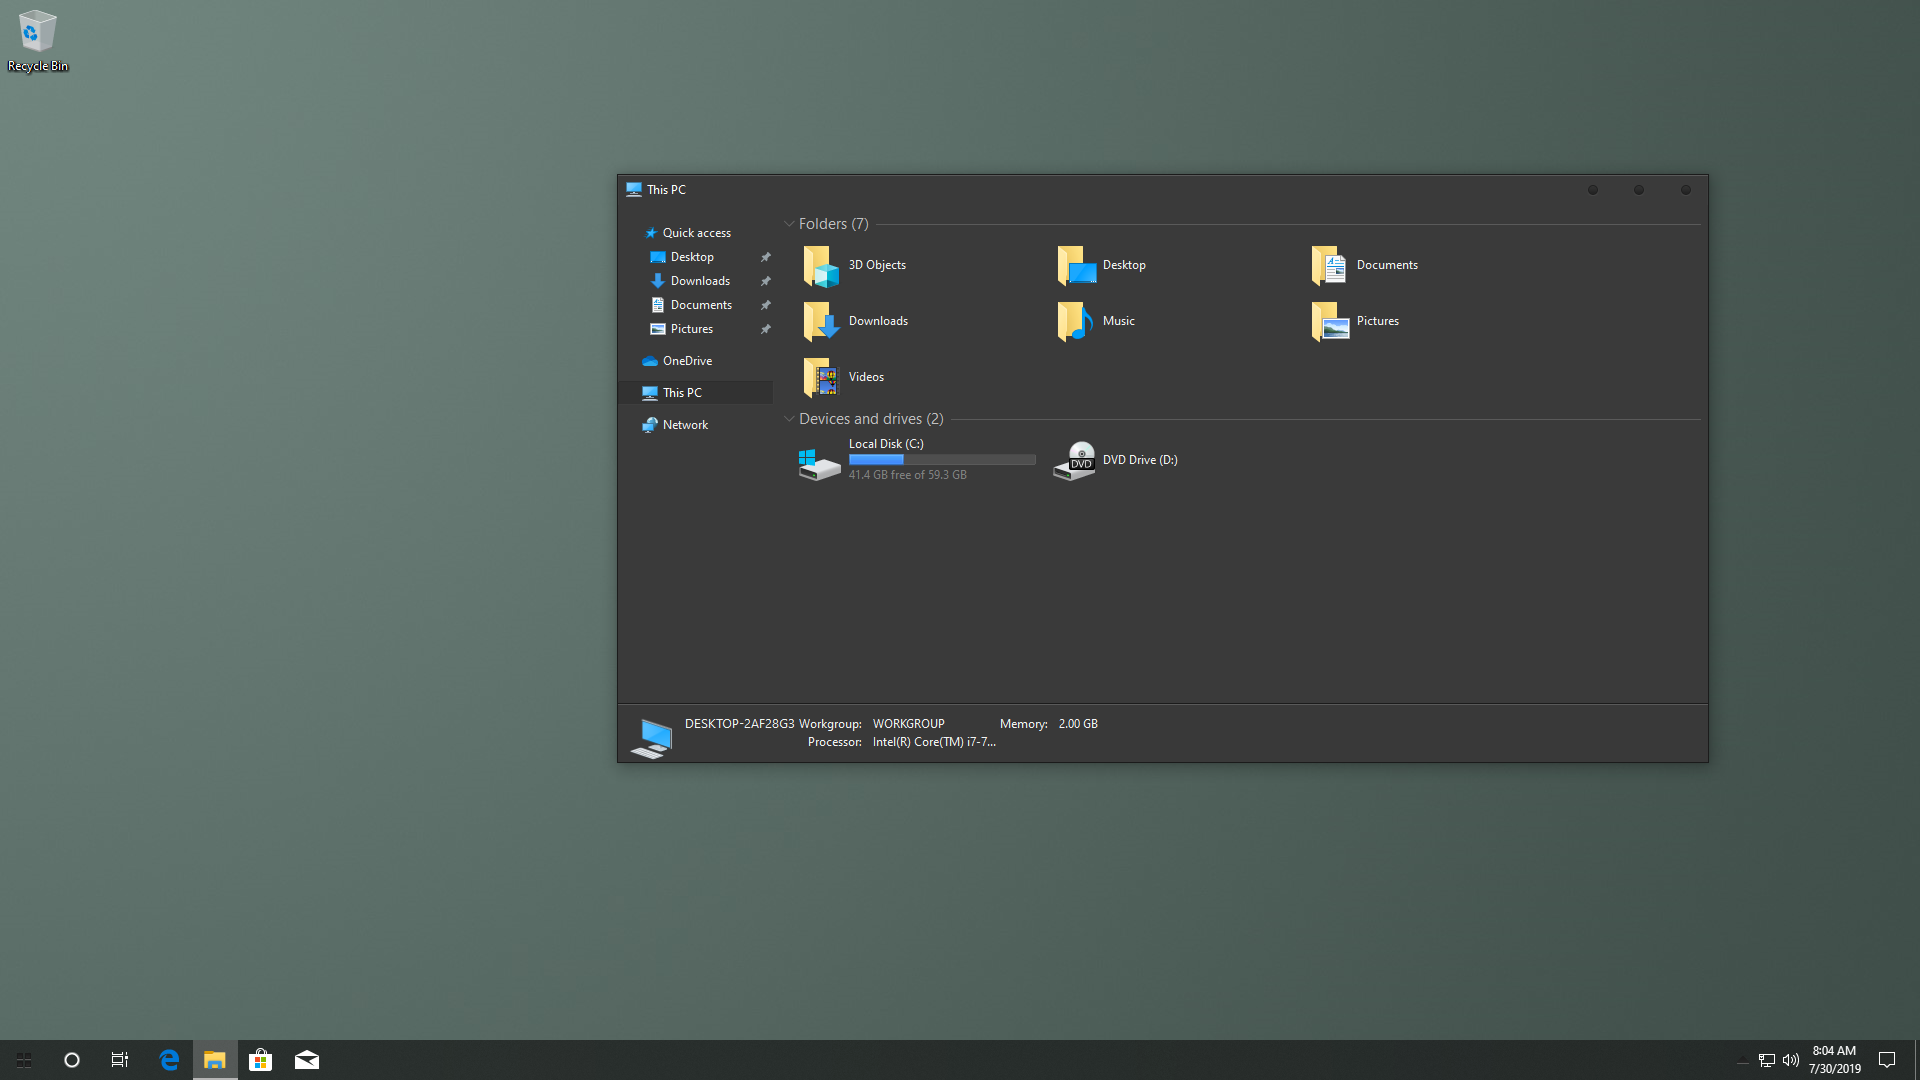Collapse the Devices and drives group

click(x=789, y=419)
